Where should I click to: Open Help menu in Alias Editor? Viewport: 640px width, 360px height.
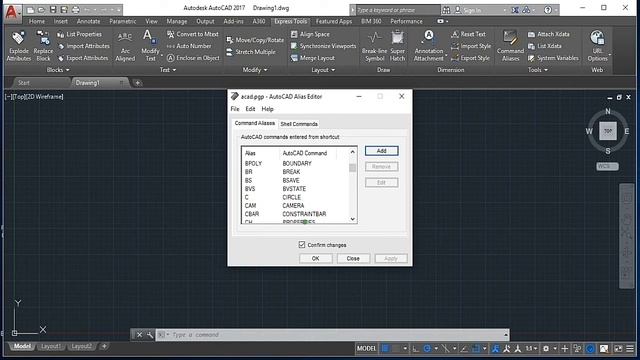pos(267,109)
